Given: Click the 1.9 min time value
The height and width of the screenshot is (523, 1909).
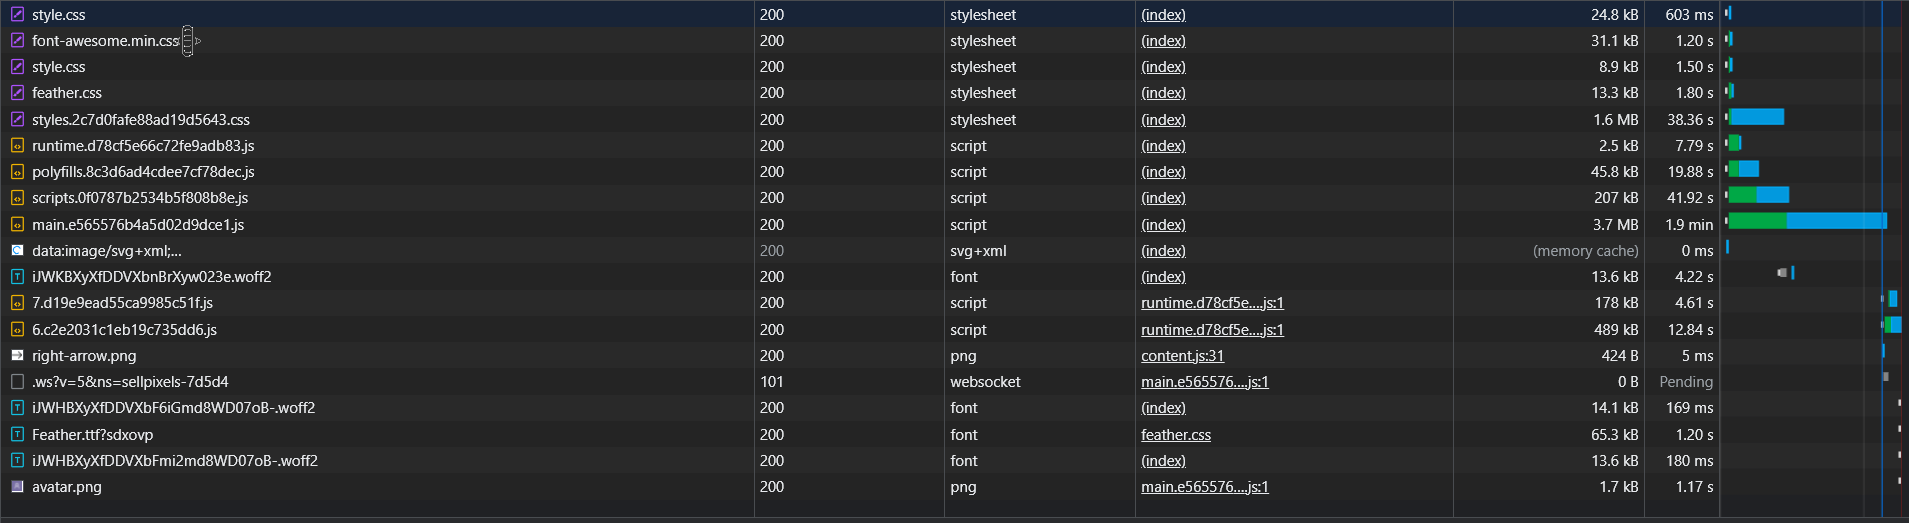Looking at the screenshot, I should tap(1689, 225).
